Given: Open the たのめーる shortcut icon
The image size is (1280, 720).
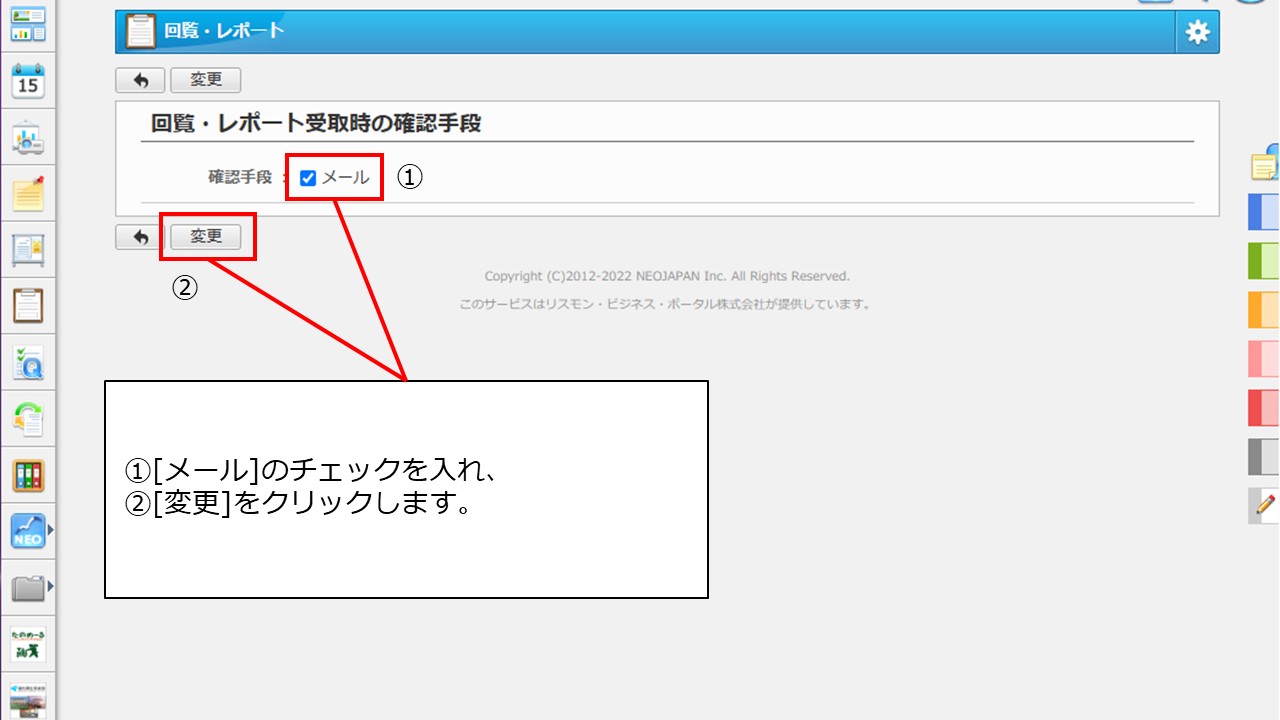Looking at the screenshot, I should (28, 644).
